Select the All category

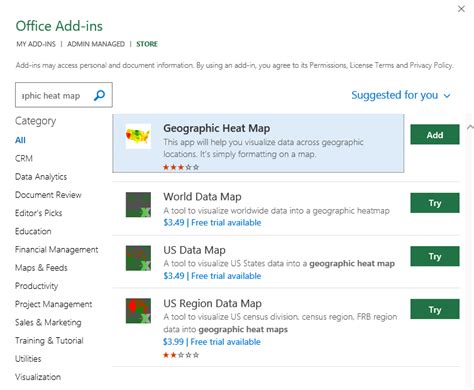pos(20,140)
